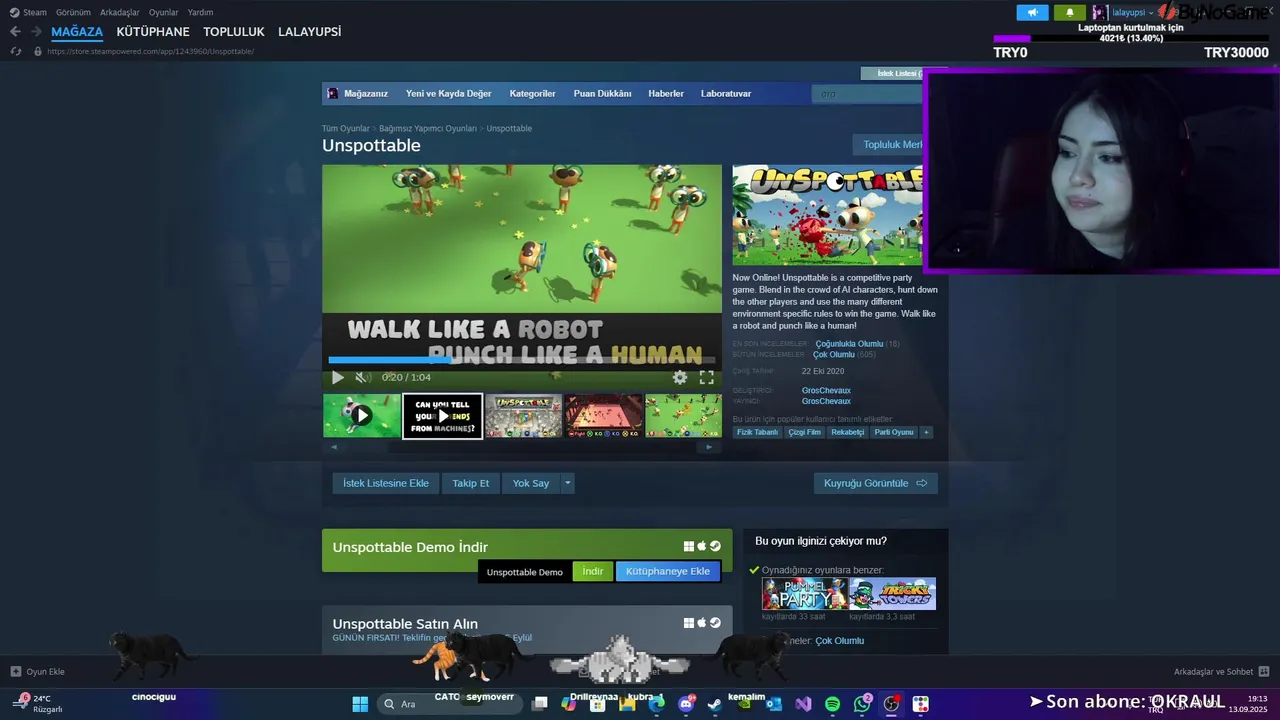Image resolution: width=1280 pixels, height=720 pixels.
Task: Open WhatsApp from the taskbar
Action: (x=862, y=704)
